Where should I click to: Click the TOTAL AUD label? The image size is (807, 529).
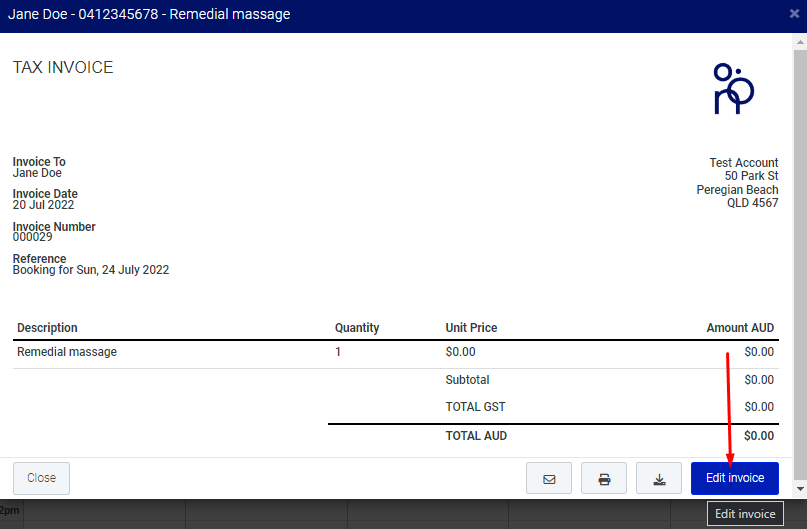point(476,436)
